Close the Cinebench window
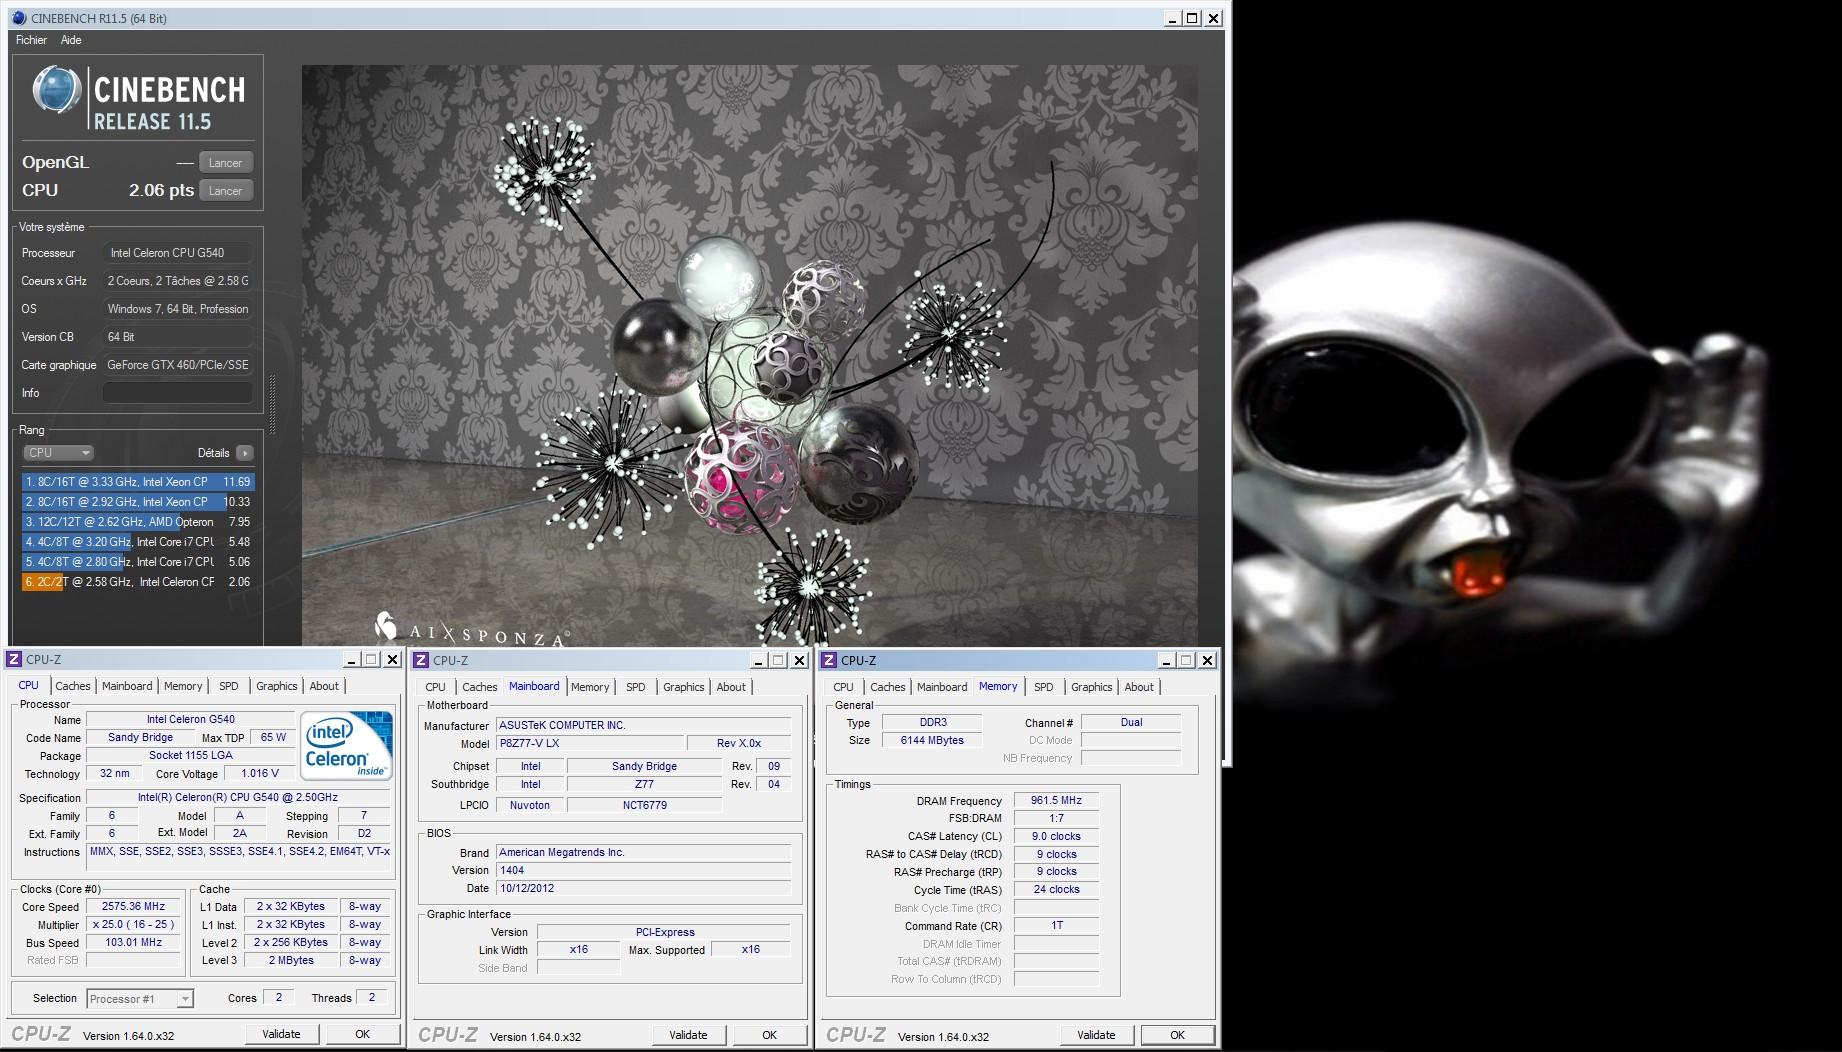This screenshot has width=1842, height=1052. pos(1213,18)
